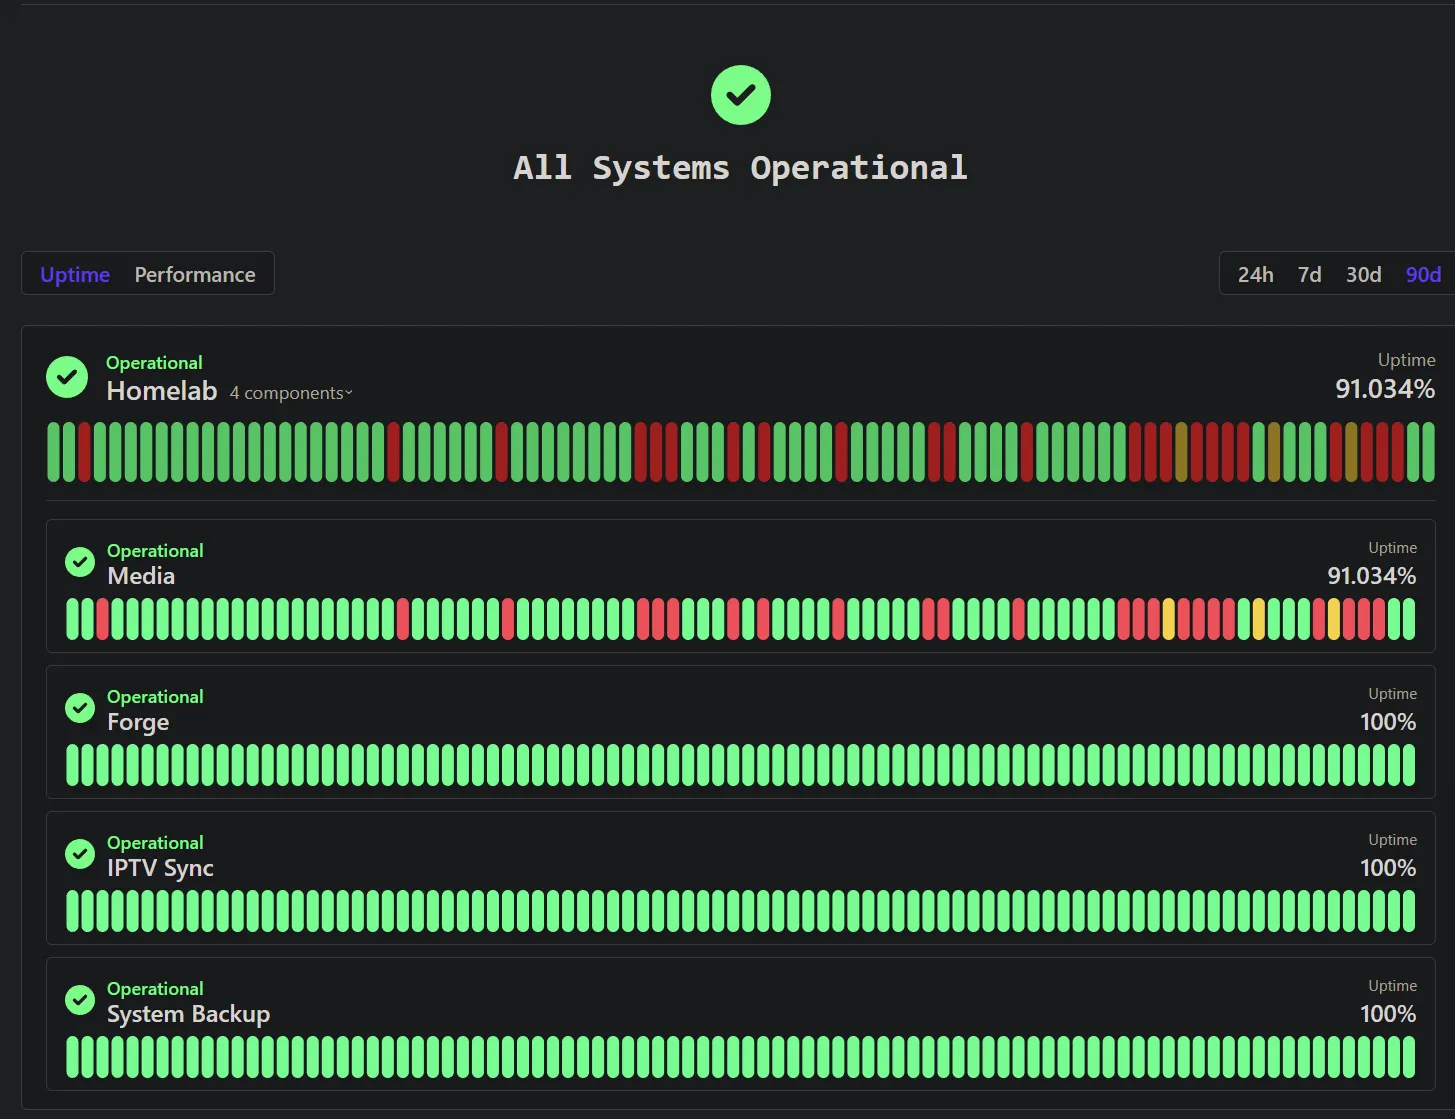
Task: Click the Forge operational check icon
Action: [x=80, y=708]
